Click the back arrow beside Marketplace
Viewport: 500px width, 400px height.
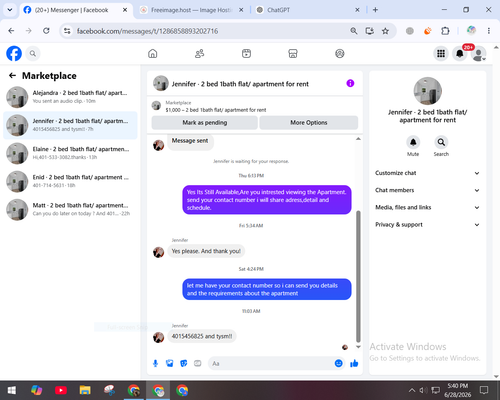pyautogui.click(x=12, y=76)
